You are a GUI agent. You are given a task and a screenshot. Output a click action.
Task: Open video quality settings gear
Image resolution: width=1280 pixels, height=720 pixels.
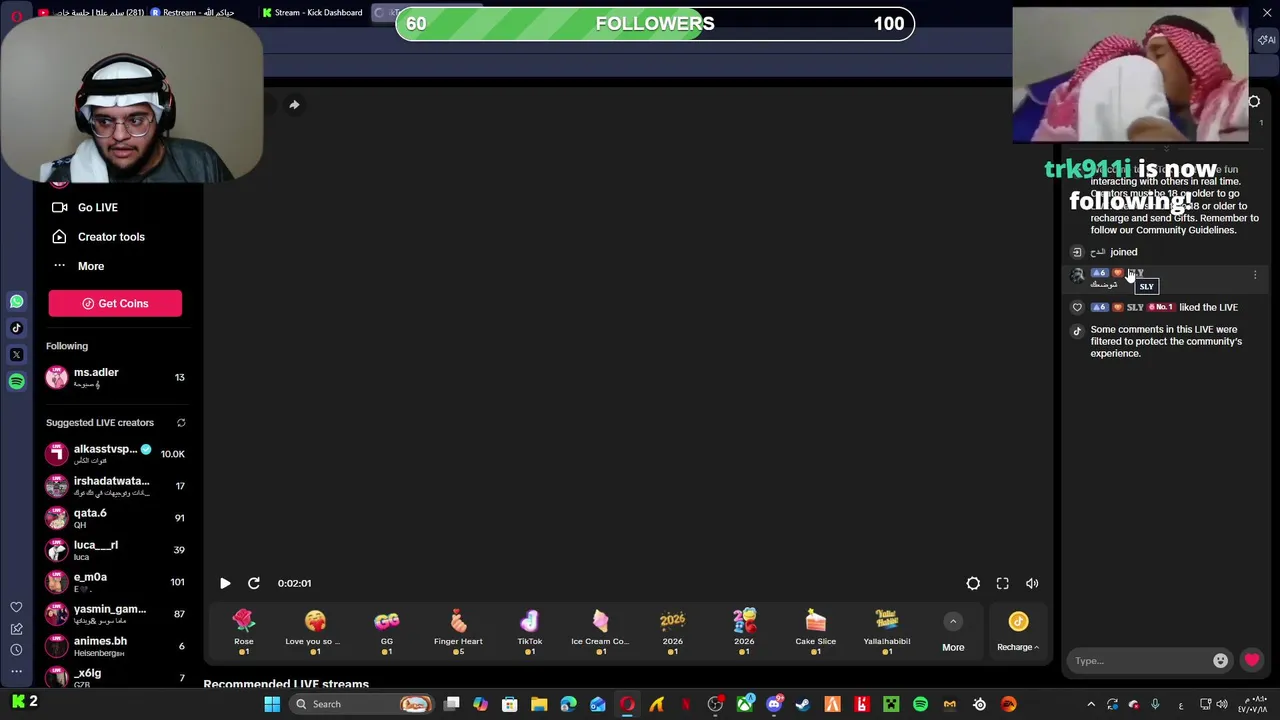(x=973, y=584)
